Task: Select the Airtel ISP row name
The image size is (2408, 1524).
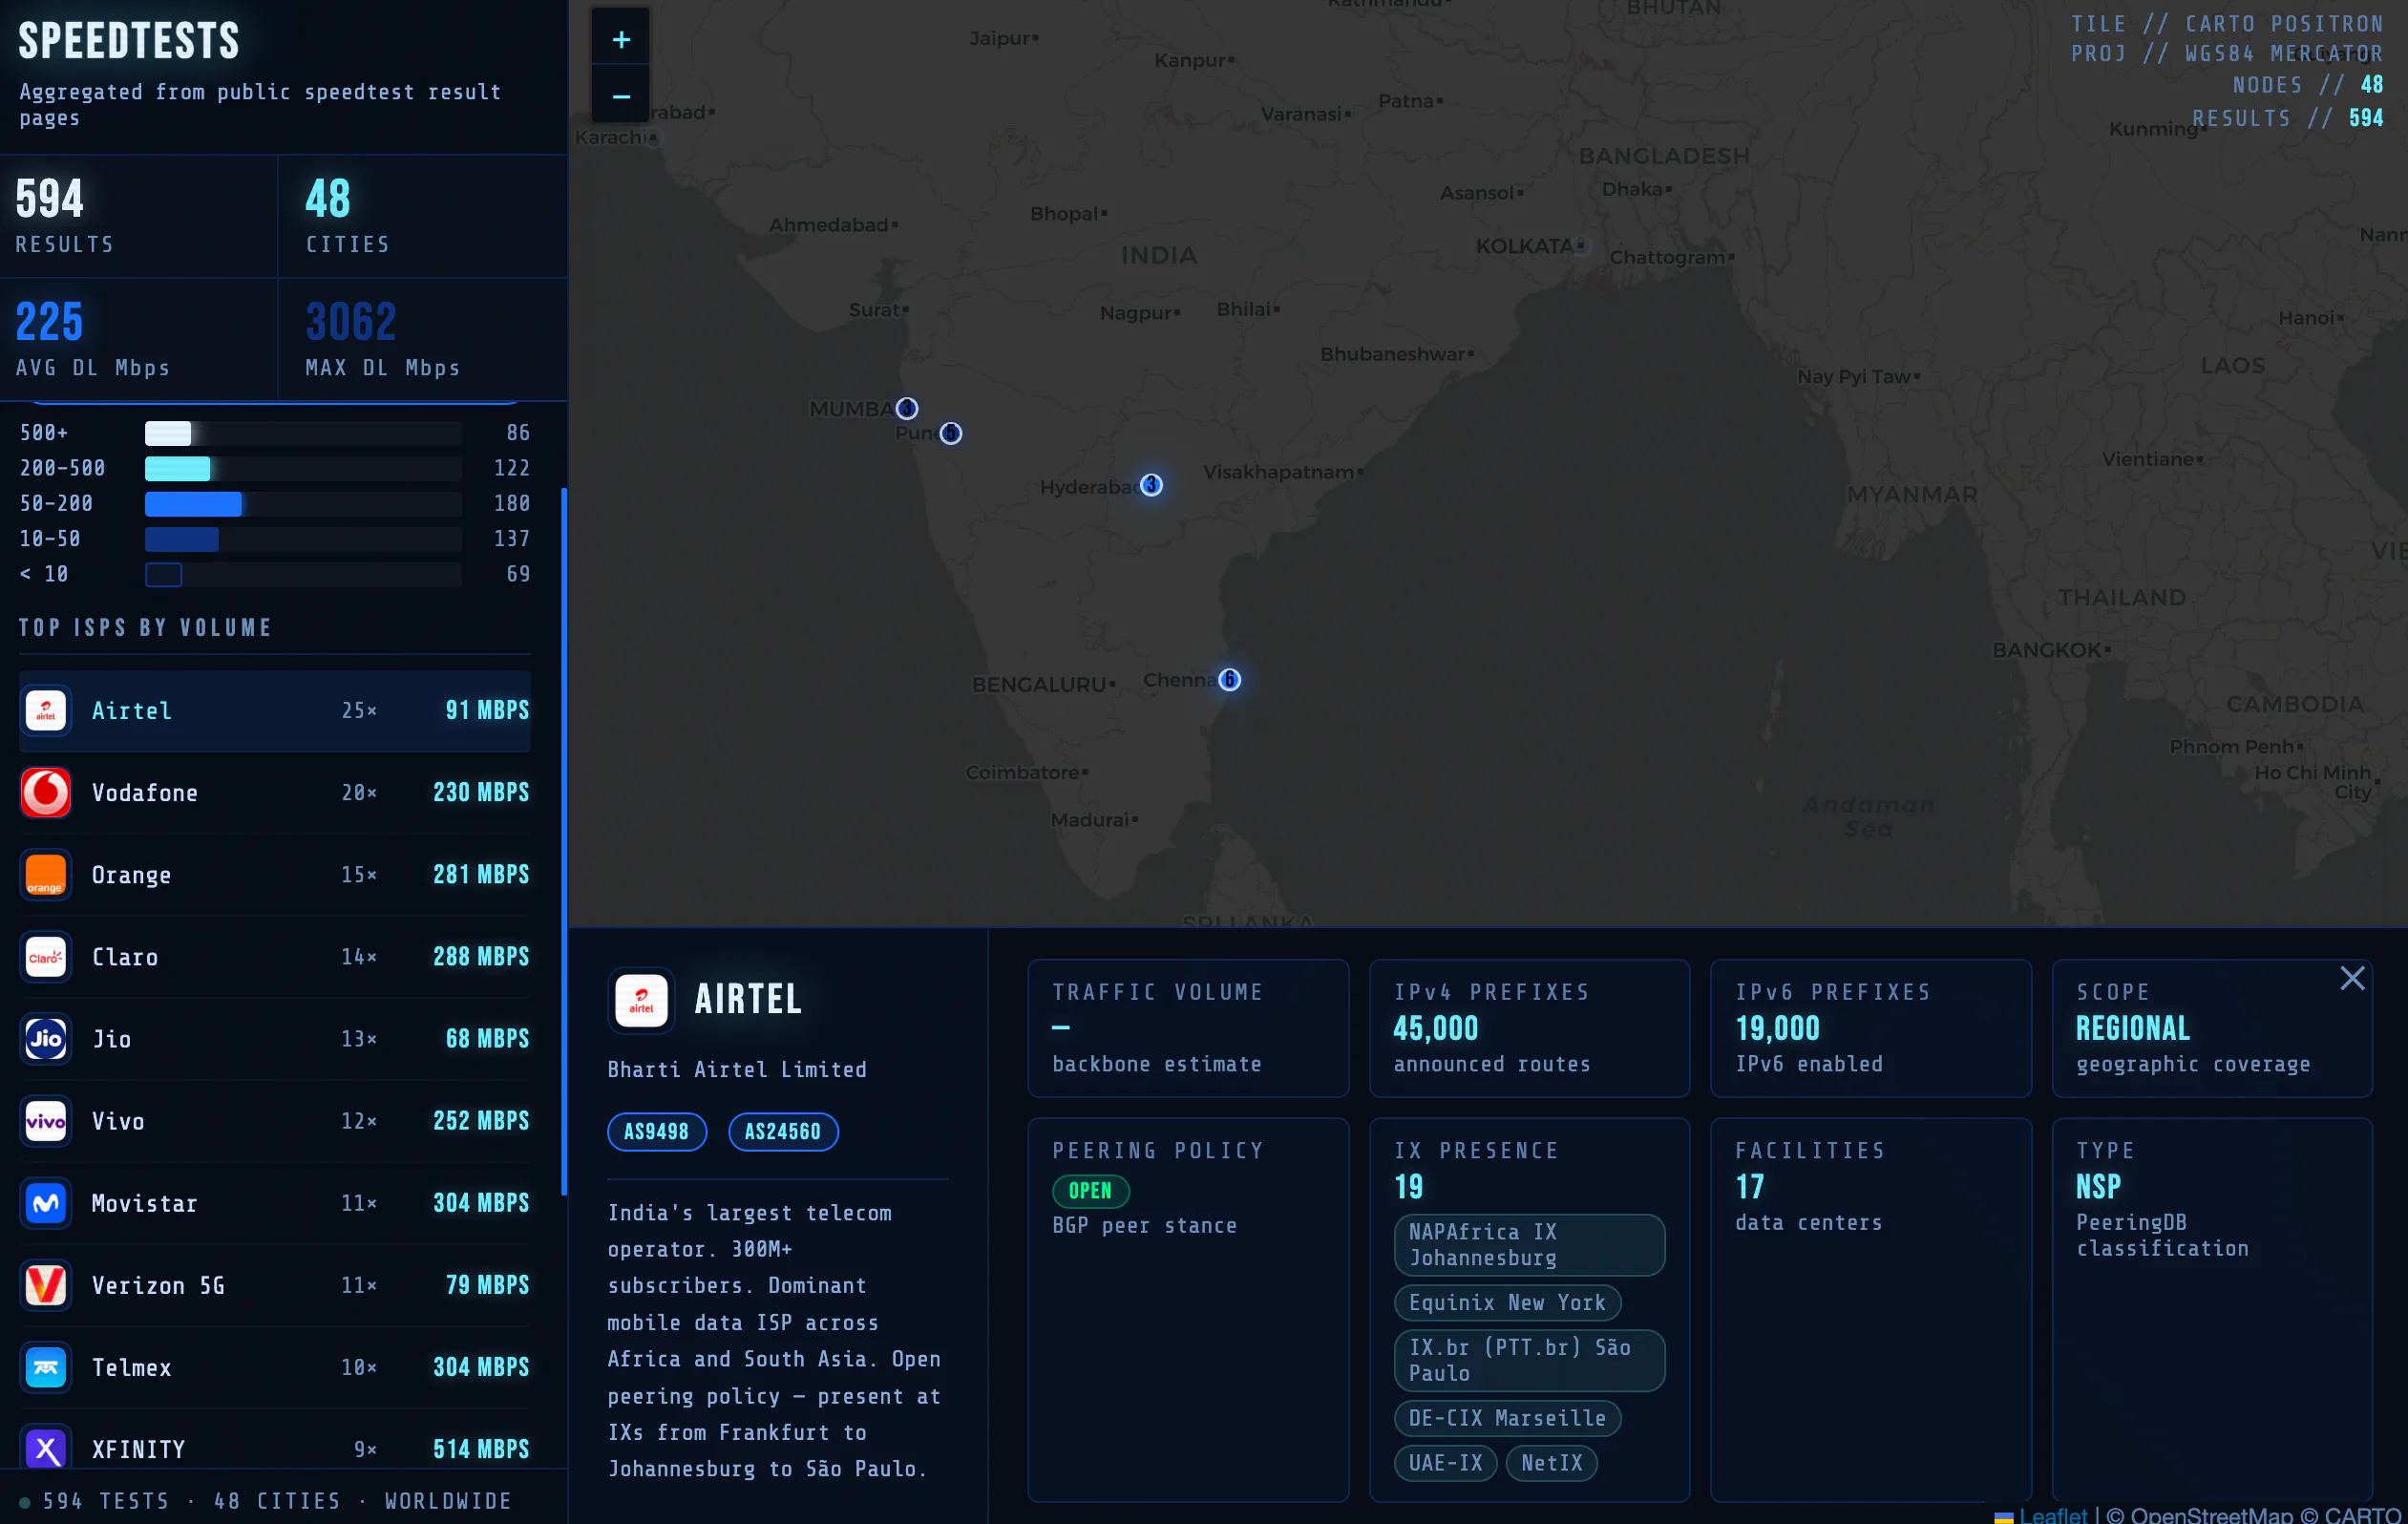Action: (x=132, y=711)
